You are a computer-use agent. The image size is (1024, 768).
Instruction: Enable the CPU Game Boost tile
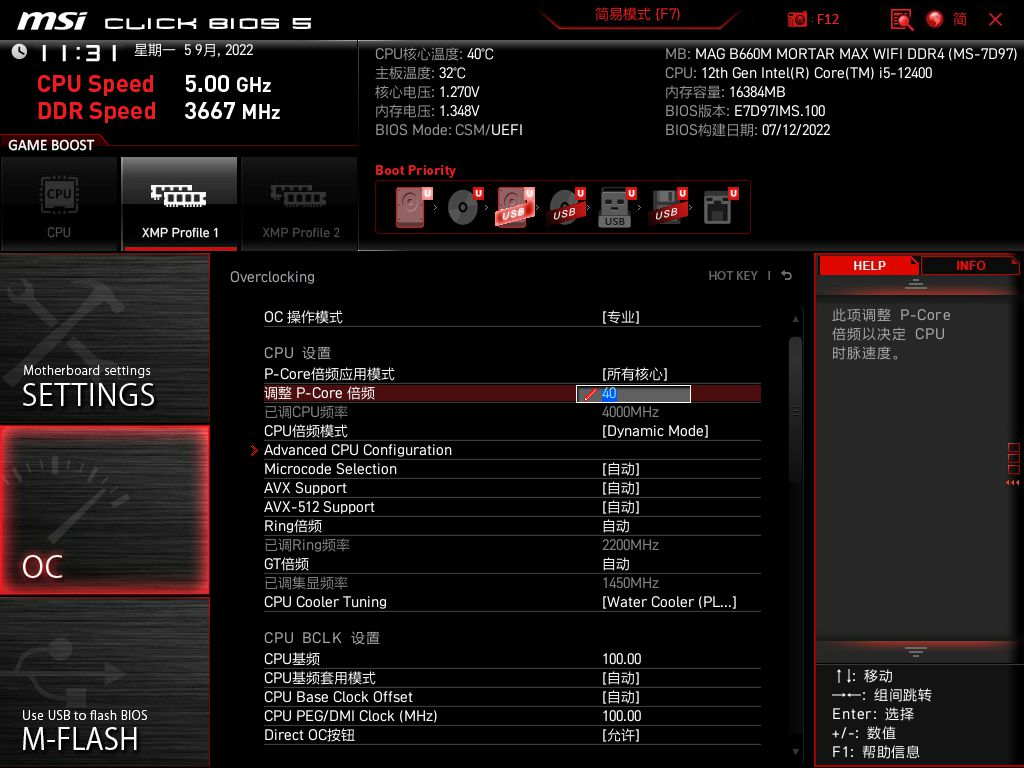pos(59,204)
